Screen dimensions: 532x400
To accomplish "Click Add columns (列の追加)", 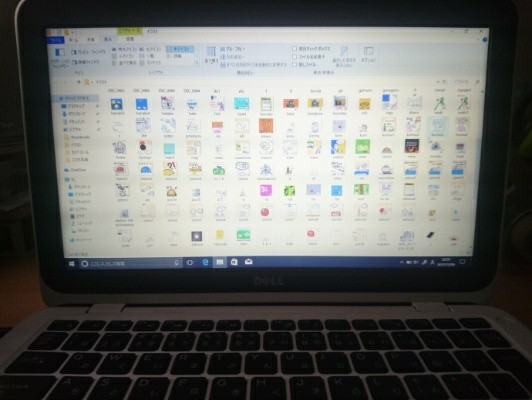I will pyautogui.click(x=231, y=57).
